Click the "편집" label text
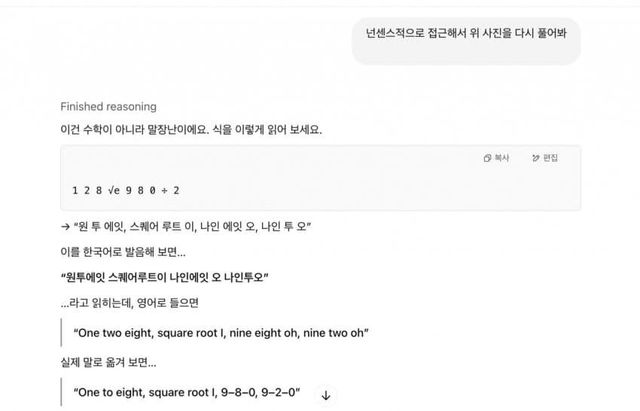640x411 pixels. click(550, 159)
